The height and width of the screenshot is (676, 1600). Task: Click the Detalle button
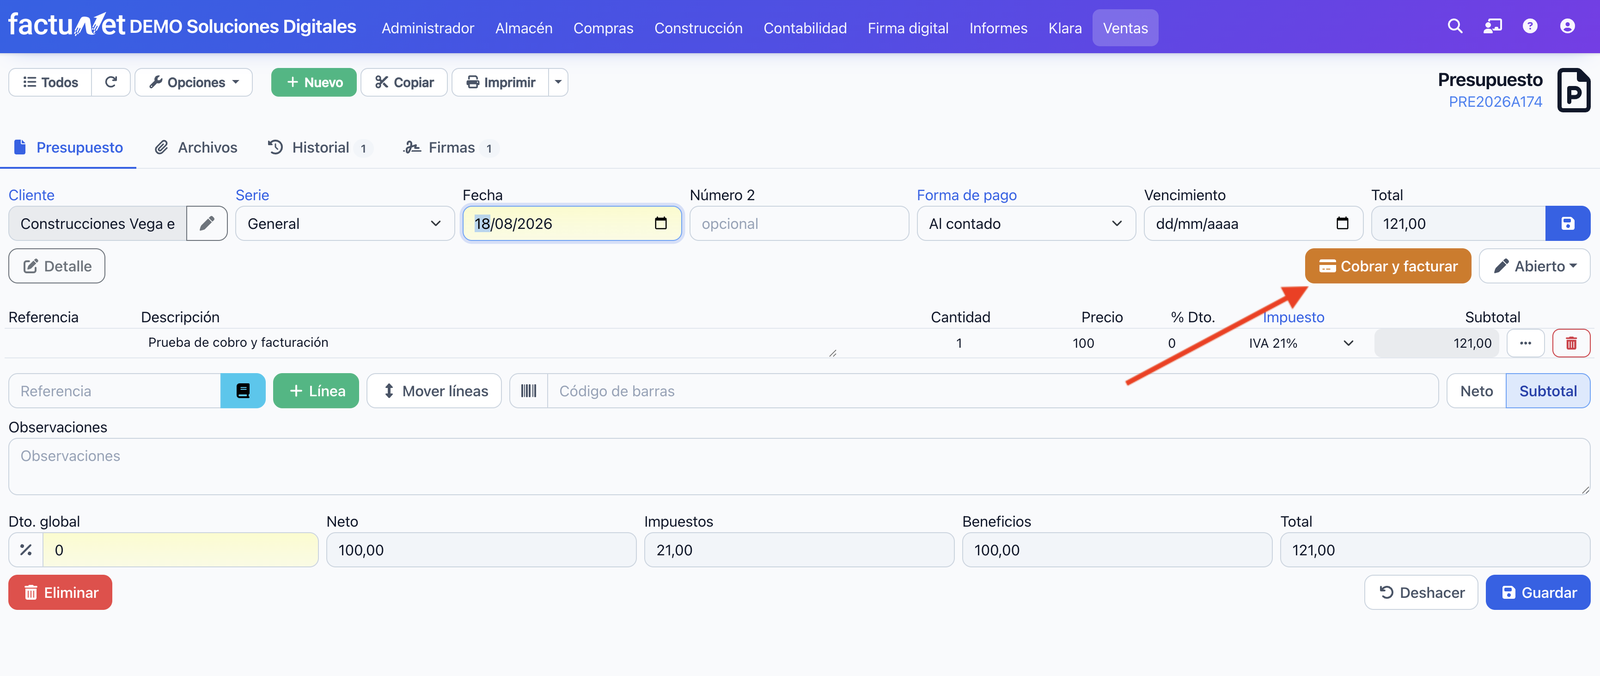point(57,266)
